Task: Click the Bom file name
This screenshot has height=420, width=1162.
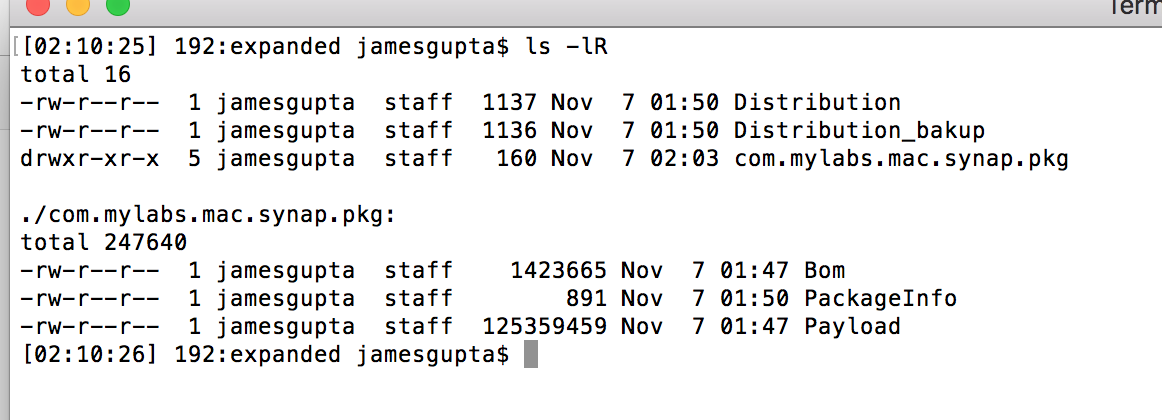Action: pyautogui.click(x=824, y=270)
